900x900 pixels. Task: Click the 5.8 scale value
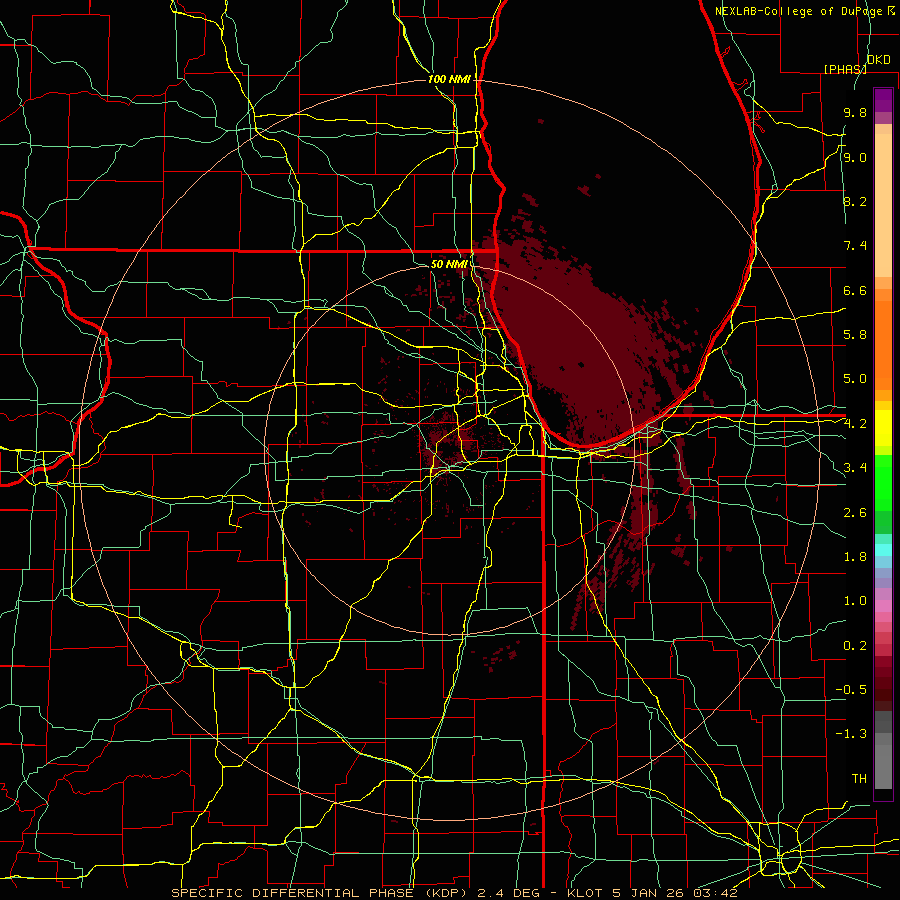[855, 335]
